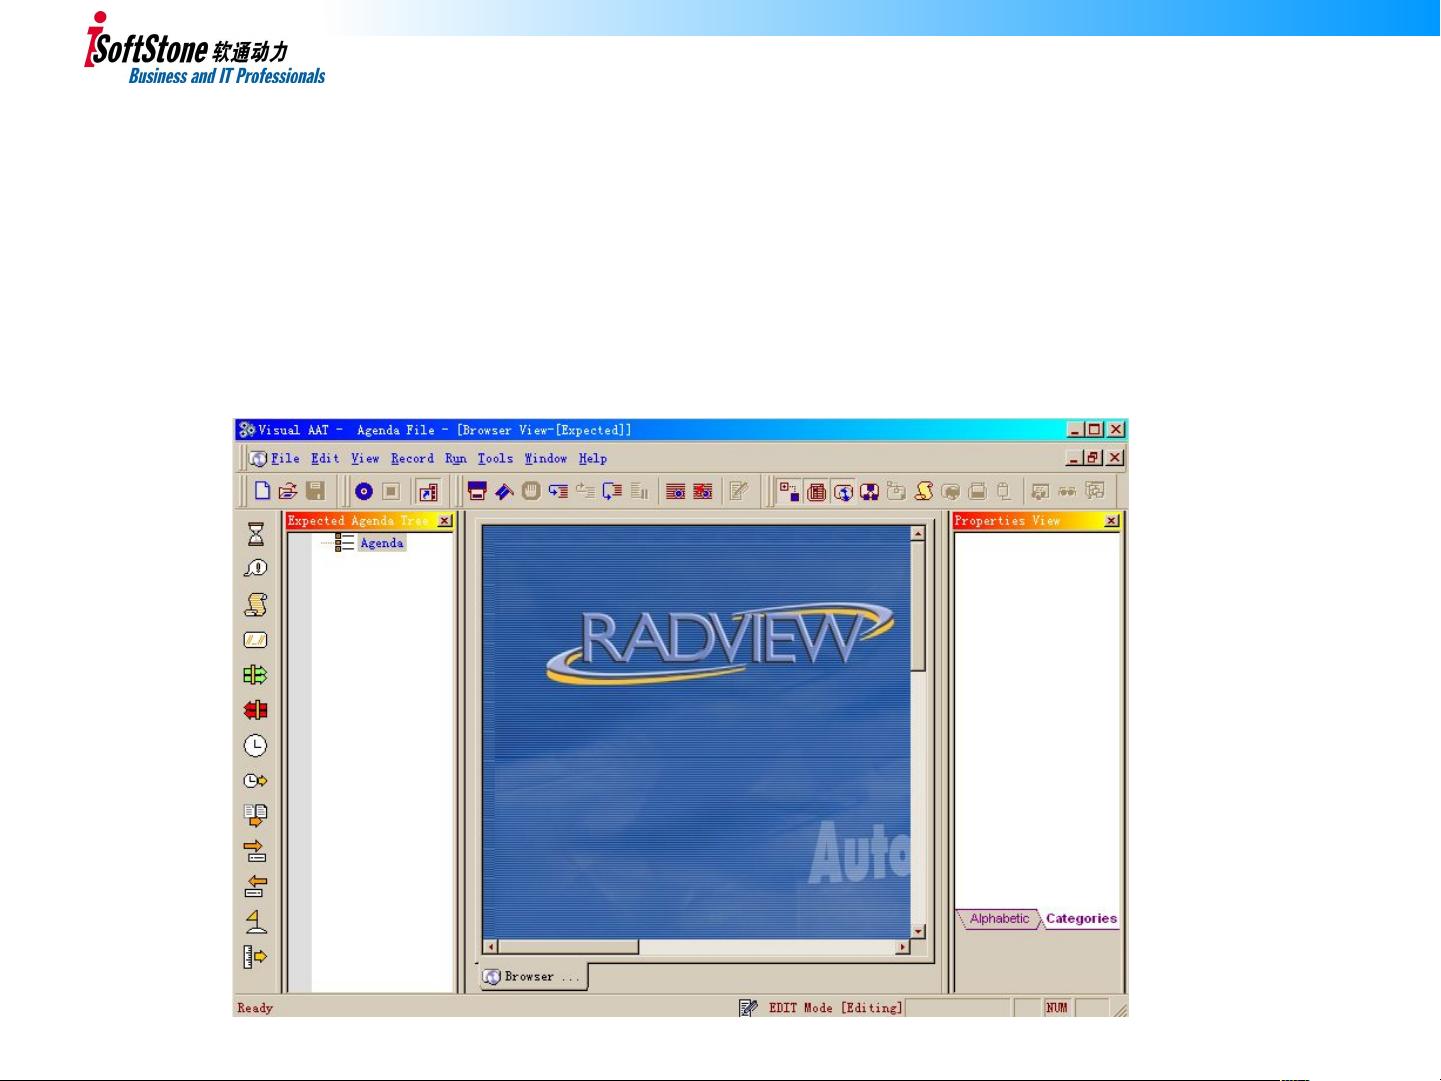Switch to the Categories properties tab
Image resolution: width=1441 pixels, height=1081 pixels.
pos(1080,919)
